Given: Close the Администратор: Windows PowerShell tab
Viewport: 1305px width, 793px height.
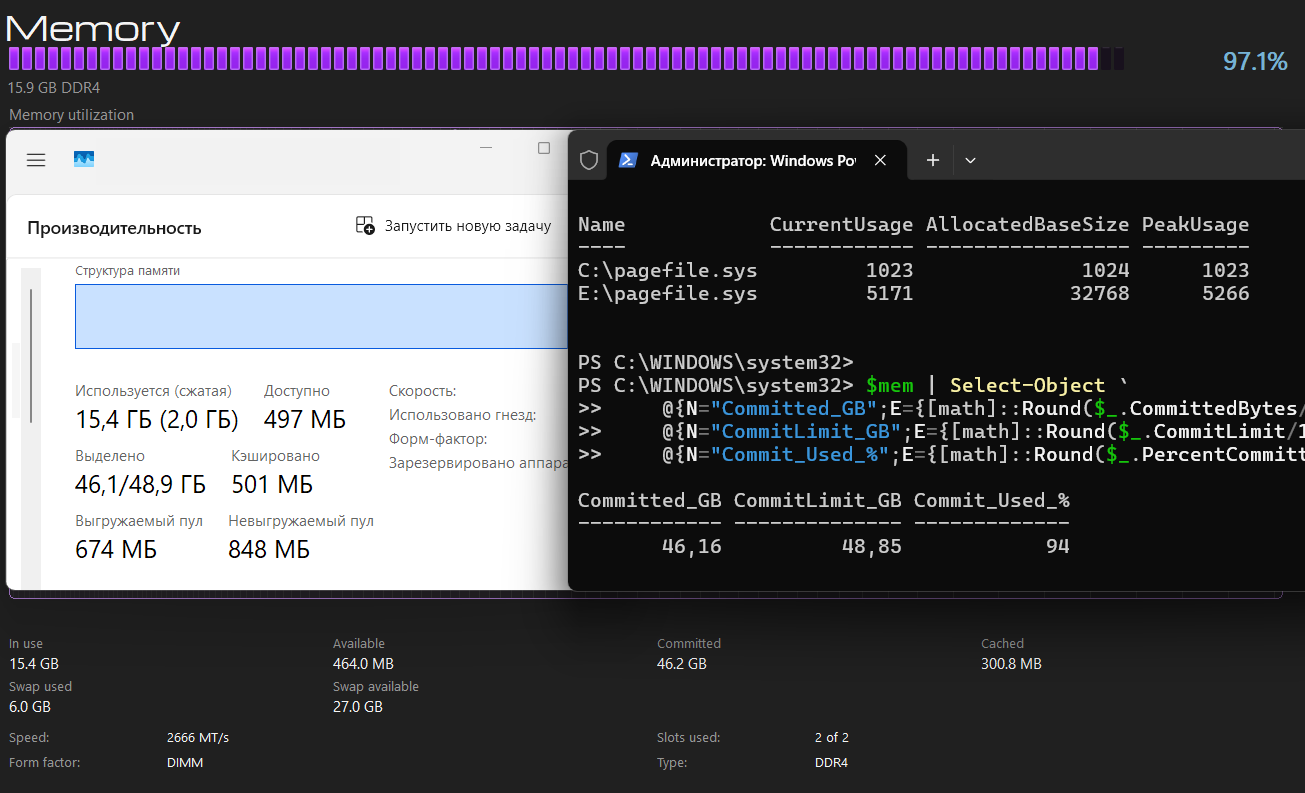Looking at the screenshot, I should click(x=880, y=160).
